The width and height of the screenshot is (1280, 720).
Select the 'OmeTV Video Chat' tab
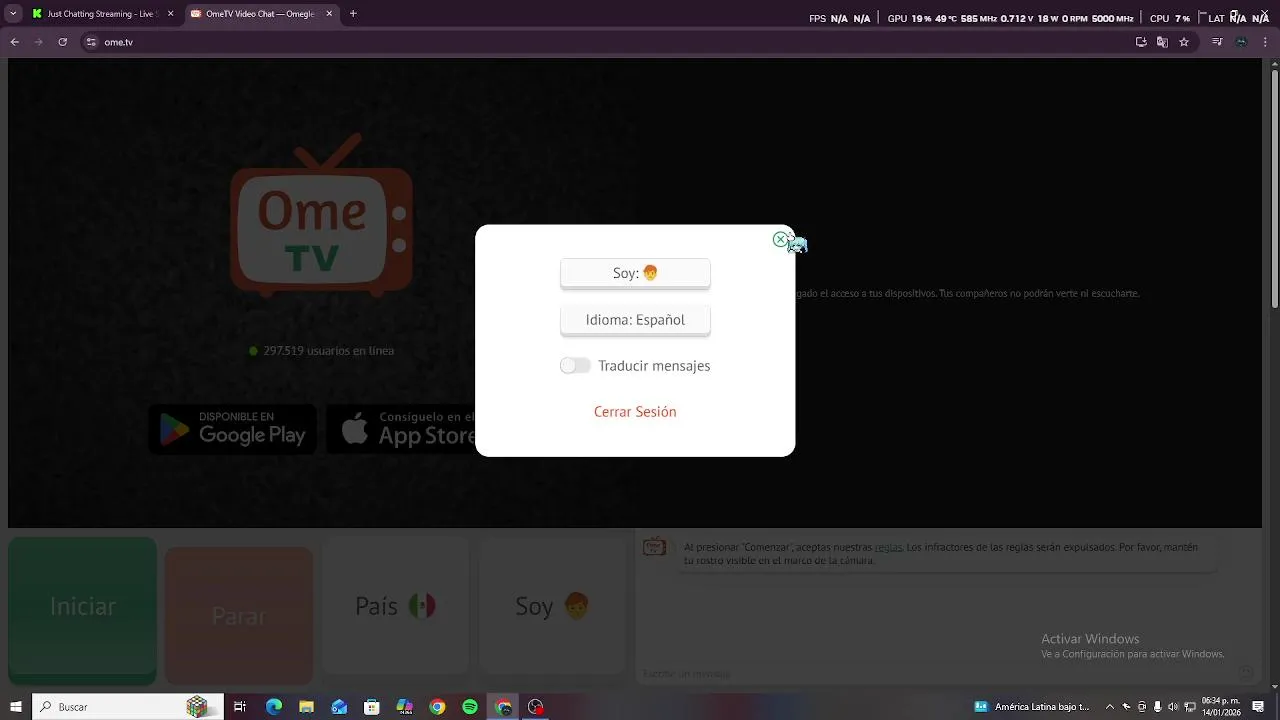(x=262, y=14)
